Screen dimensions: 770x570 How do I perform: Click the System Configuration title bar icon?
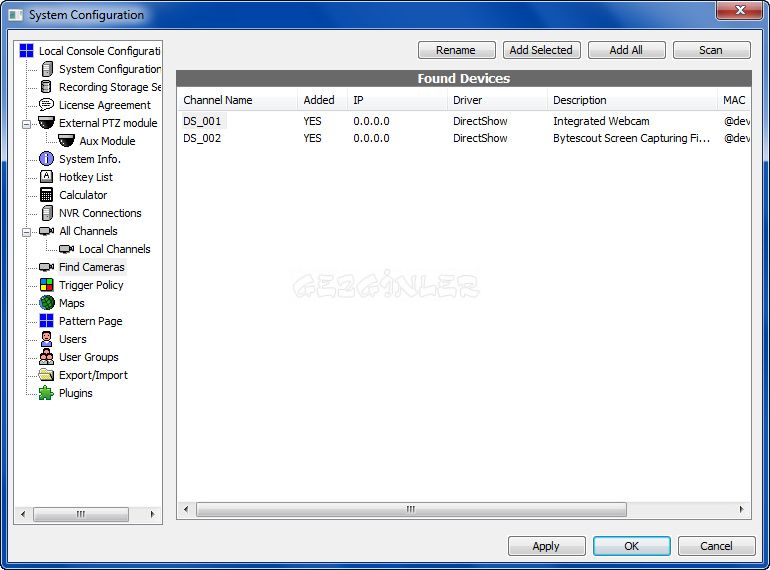16,15
